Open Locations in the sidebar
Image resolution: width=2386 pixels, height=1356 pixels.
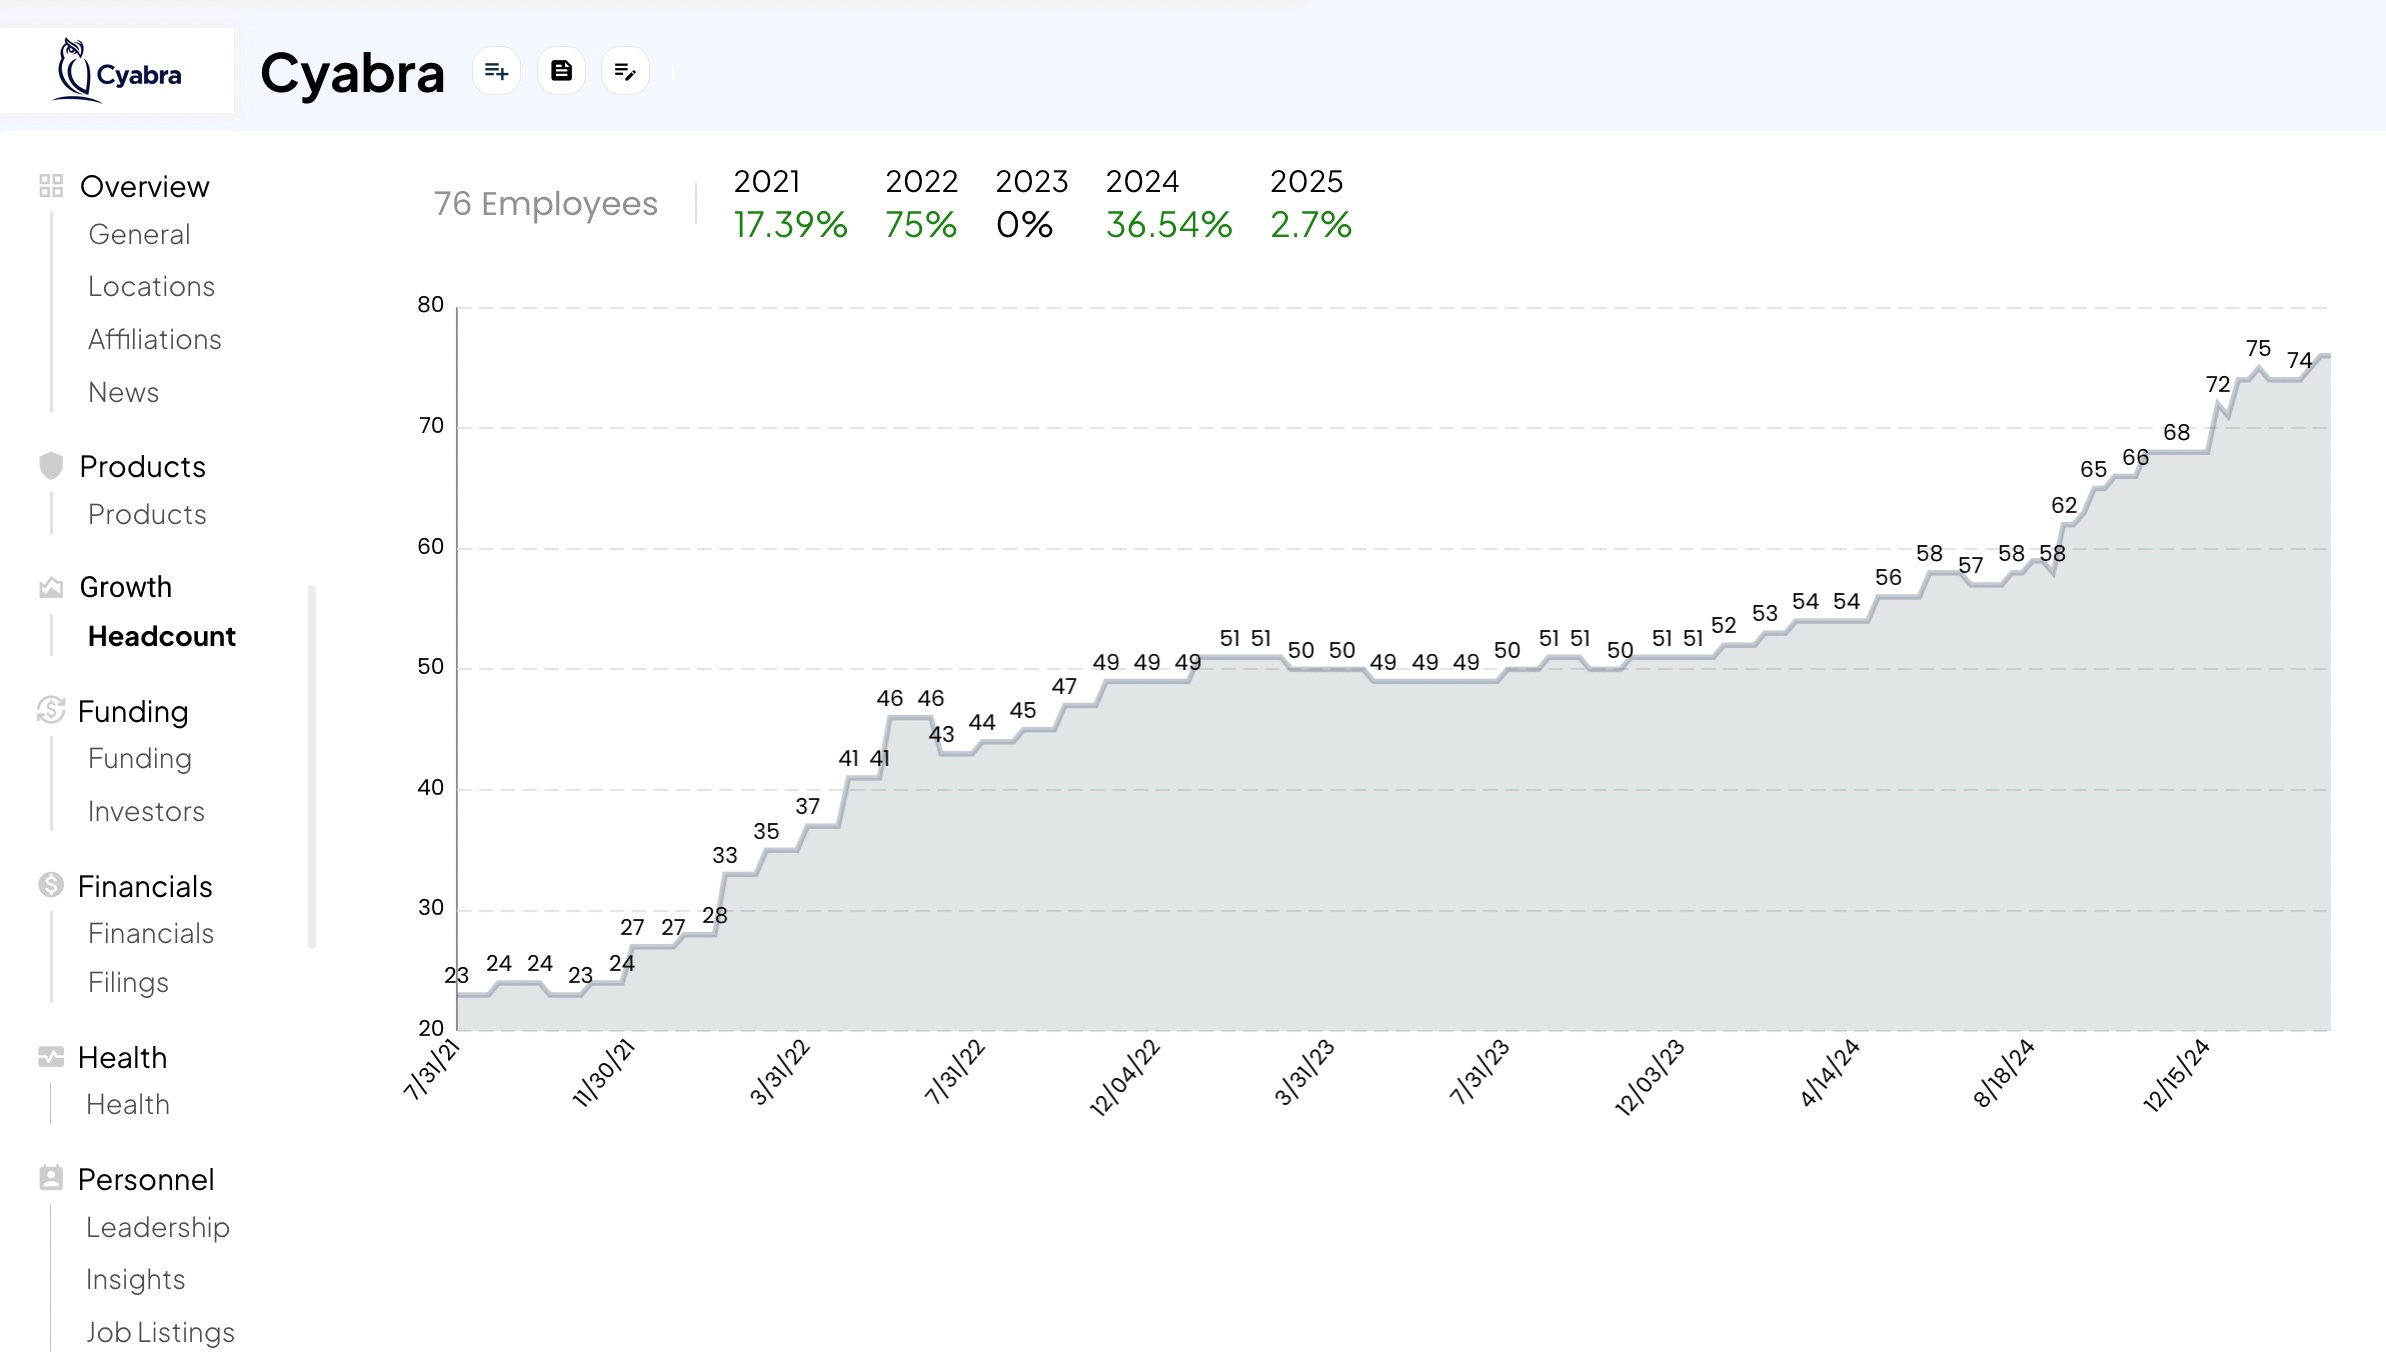(151, 286)
